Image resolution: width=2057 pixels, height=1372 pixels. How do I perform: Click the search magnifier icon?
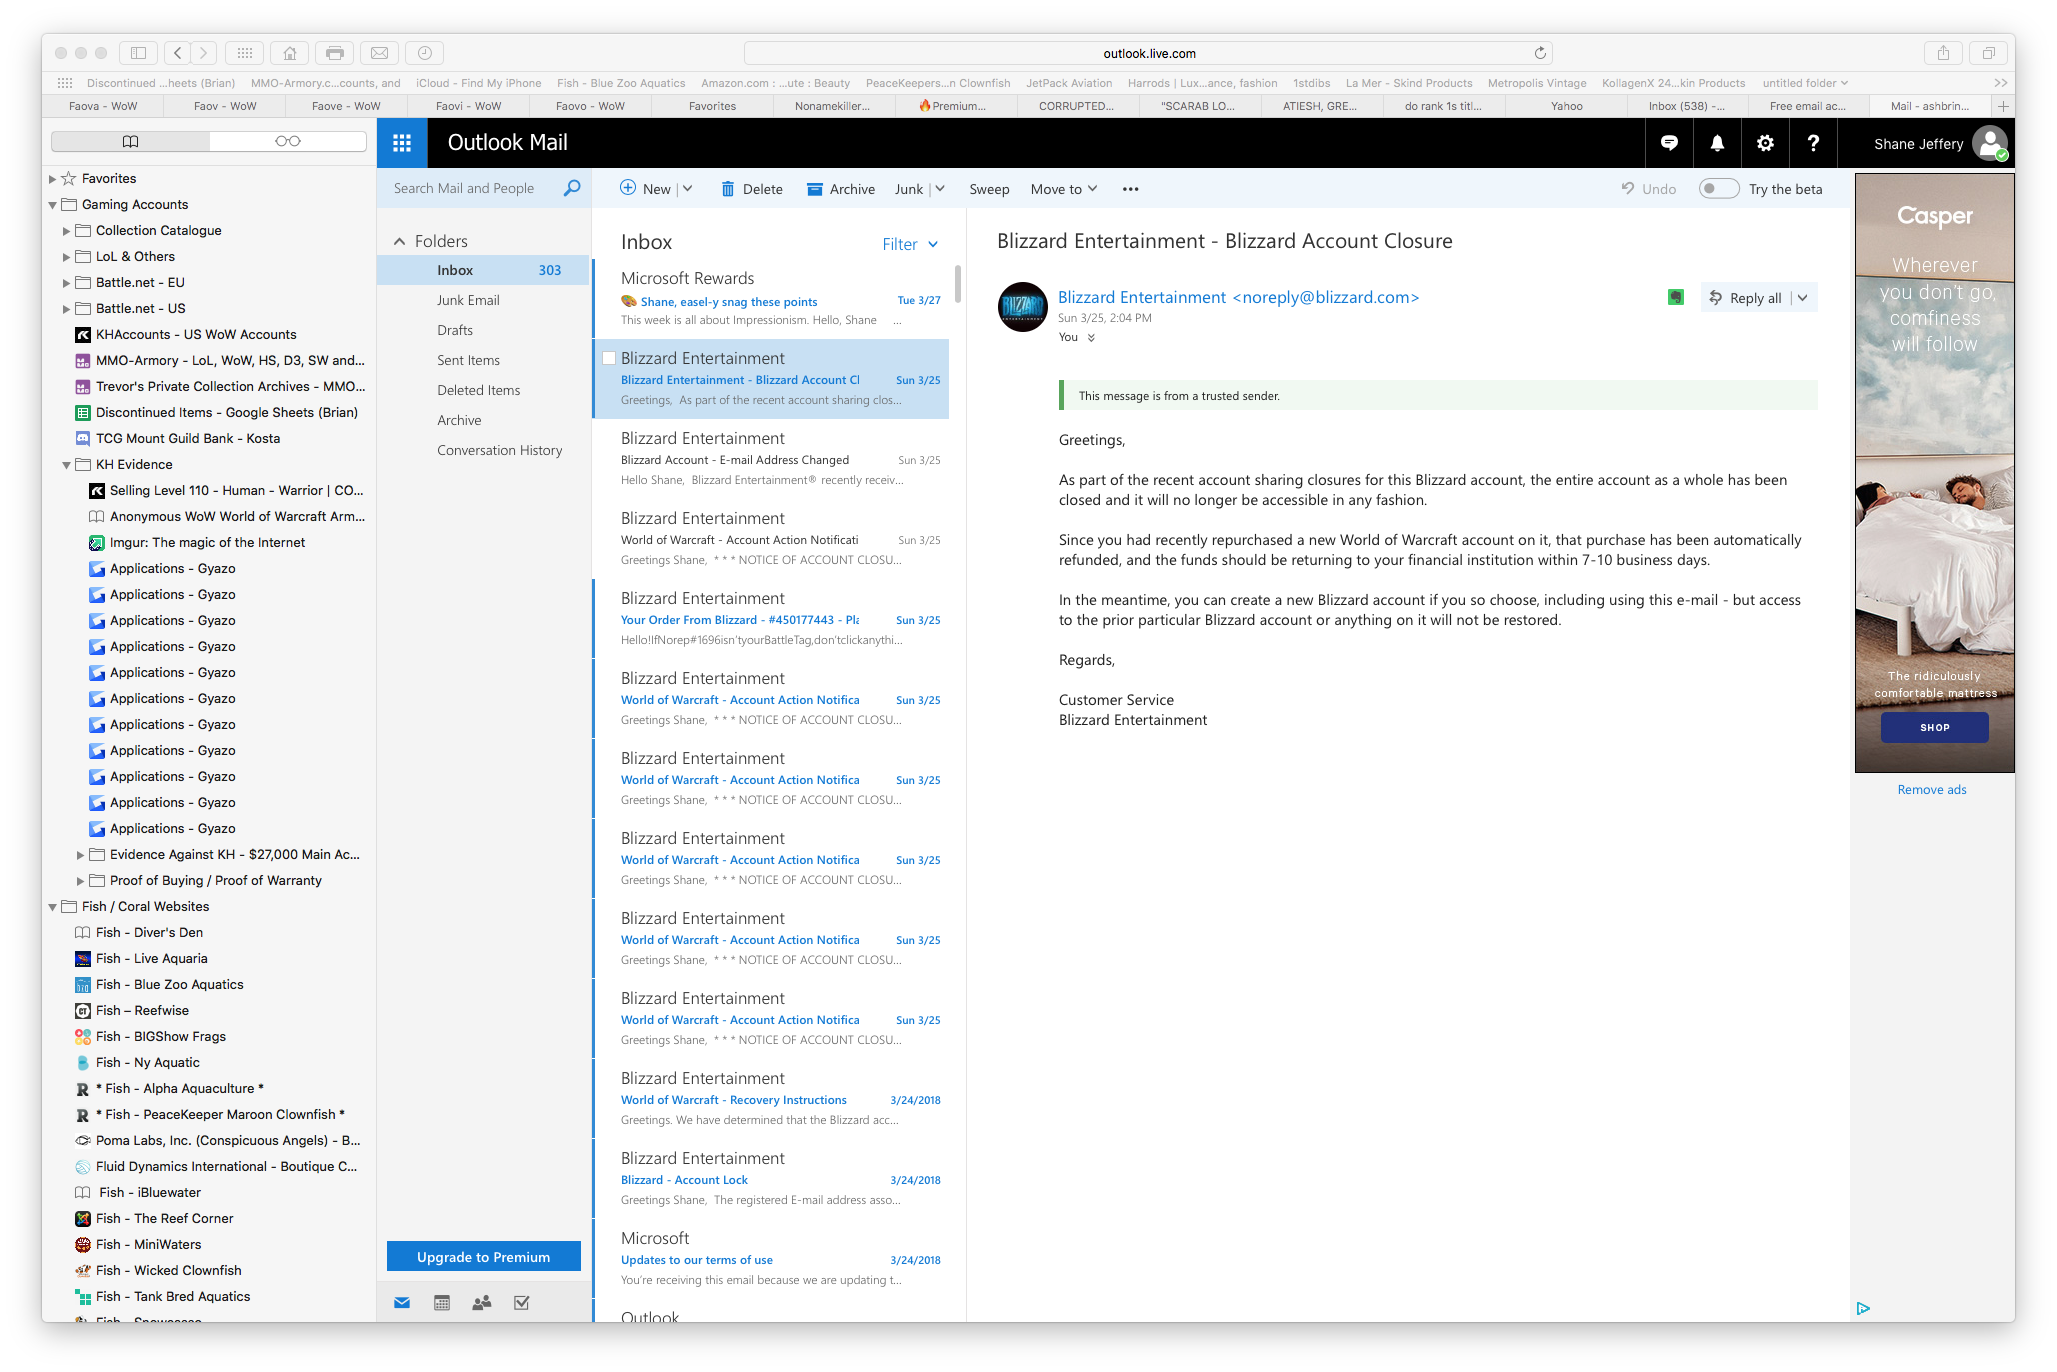pos(572,188)
